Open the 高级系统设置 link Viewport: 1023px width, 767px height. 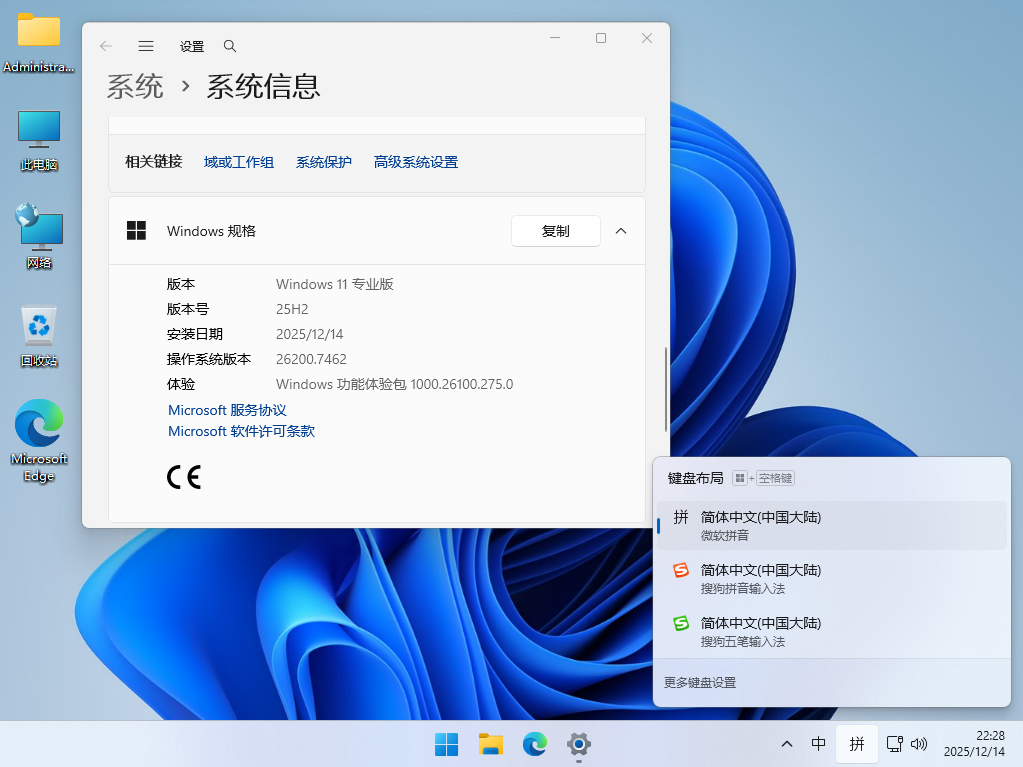[416, 162]
